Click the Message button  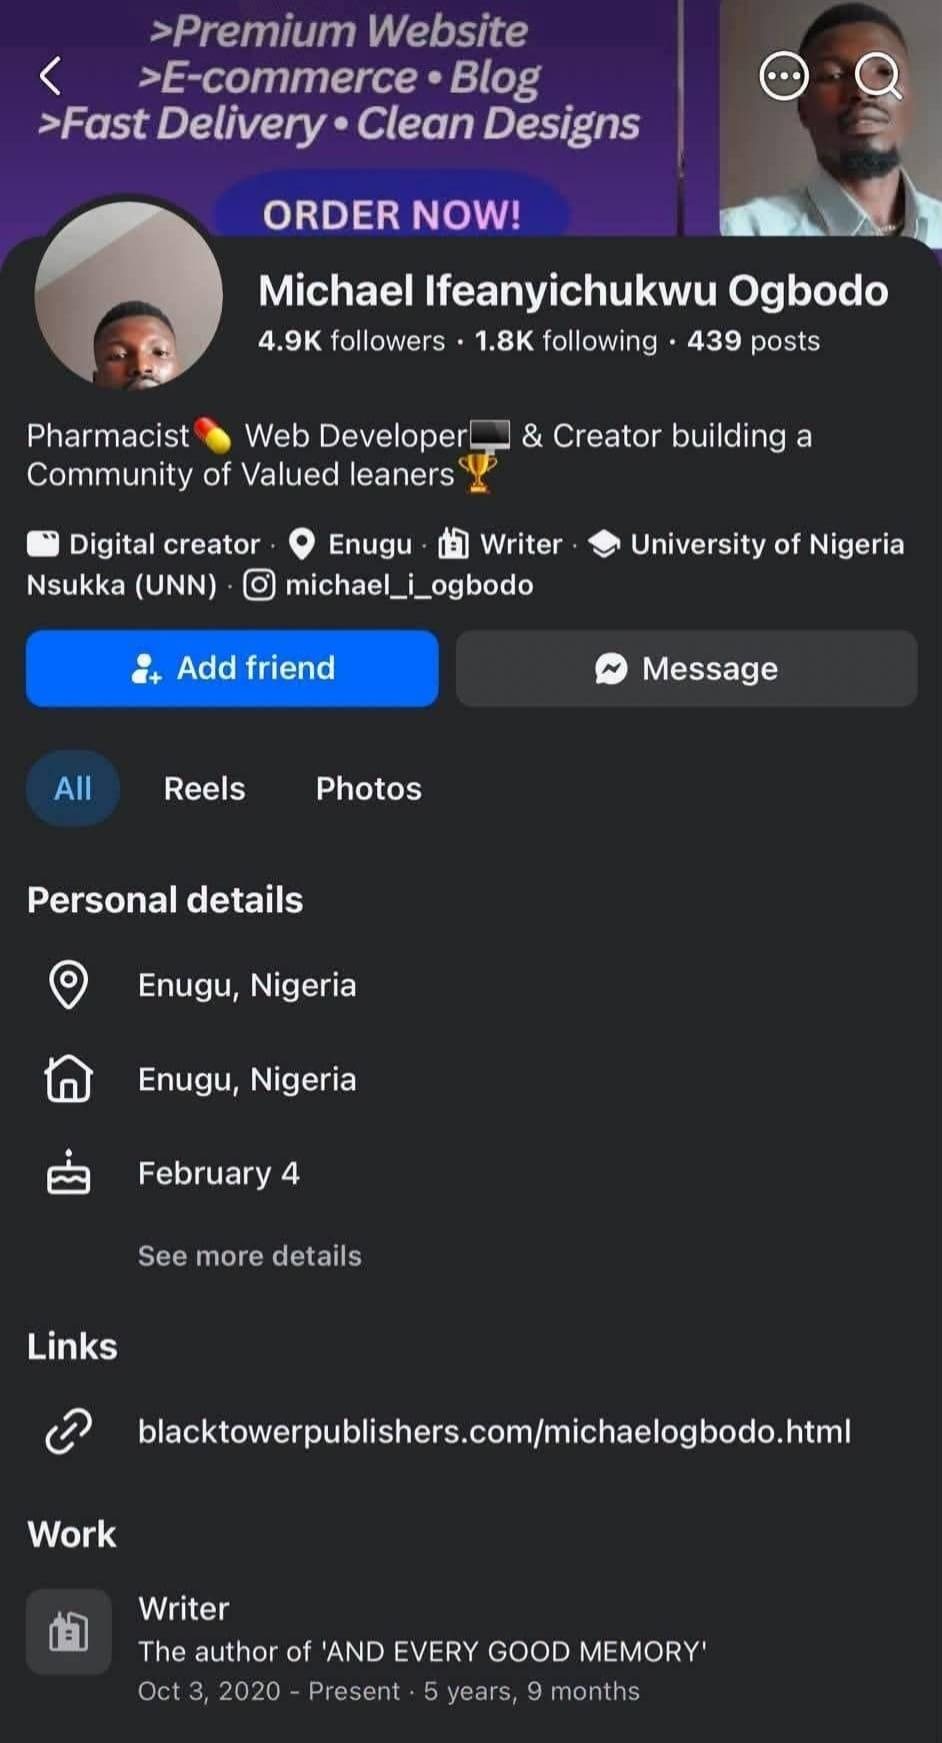coord(686,668)
